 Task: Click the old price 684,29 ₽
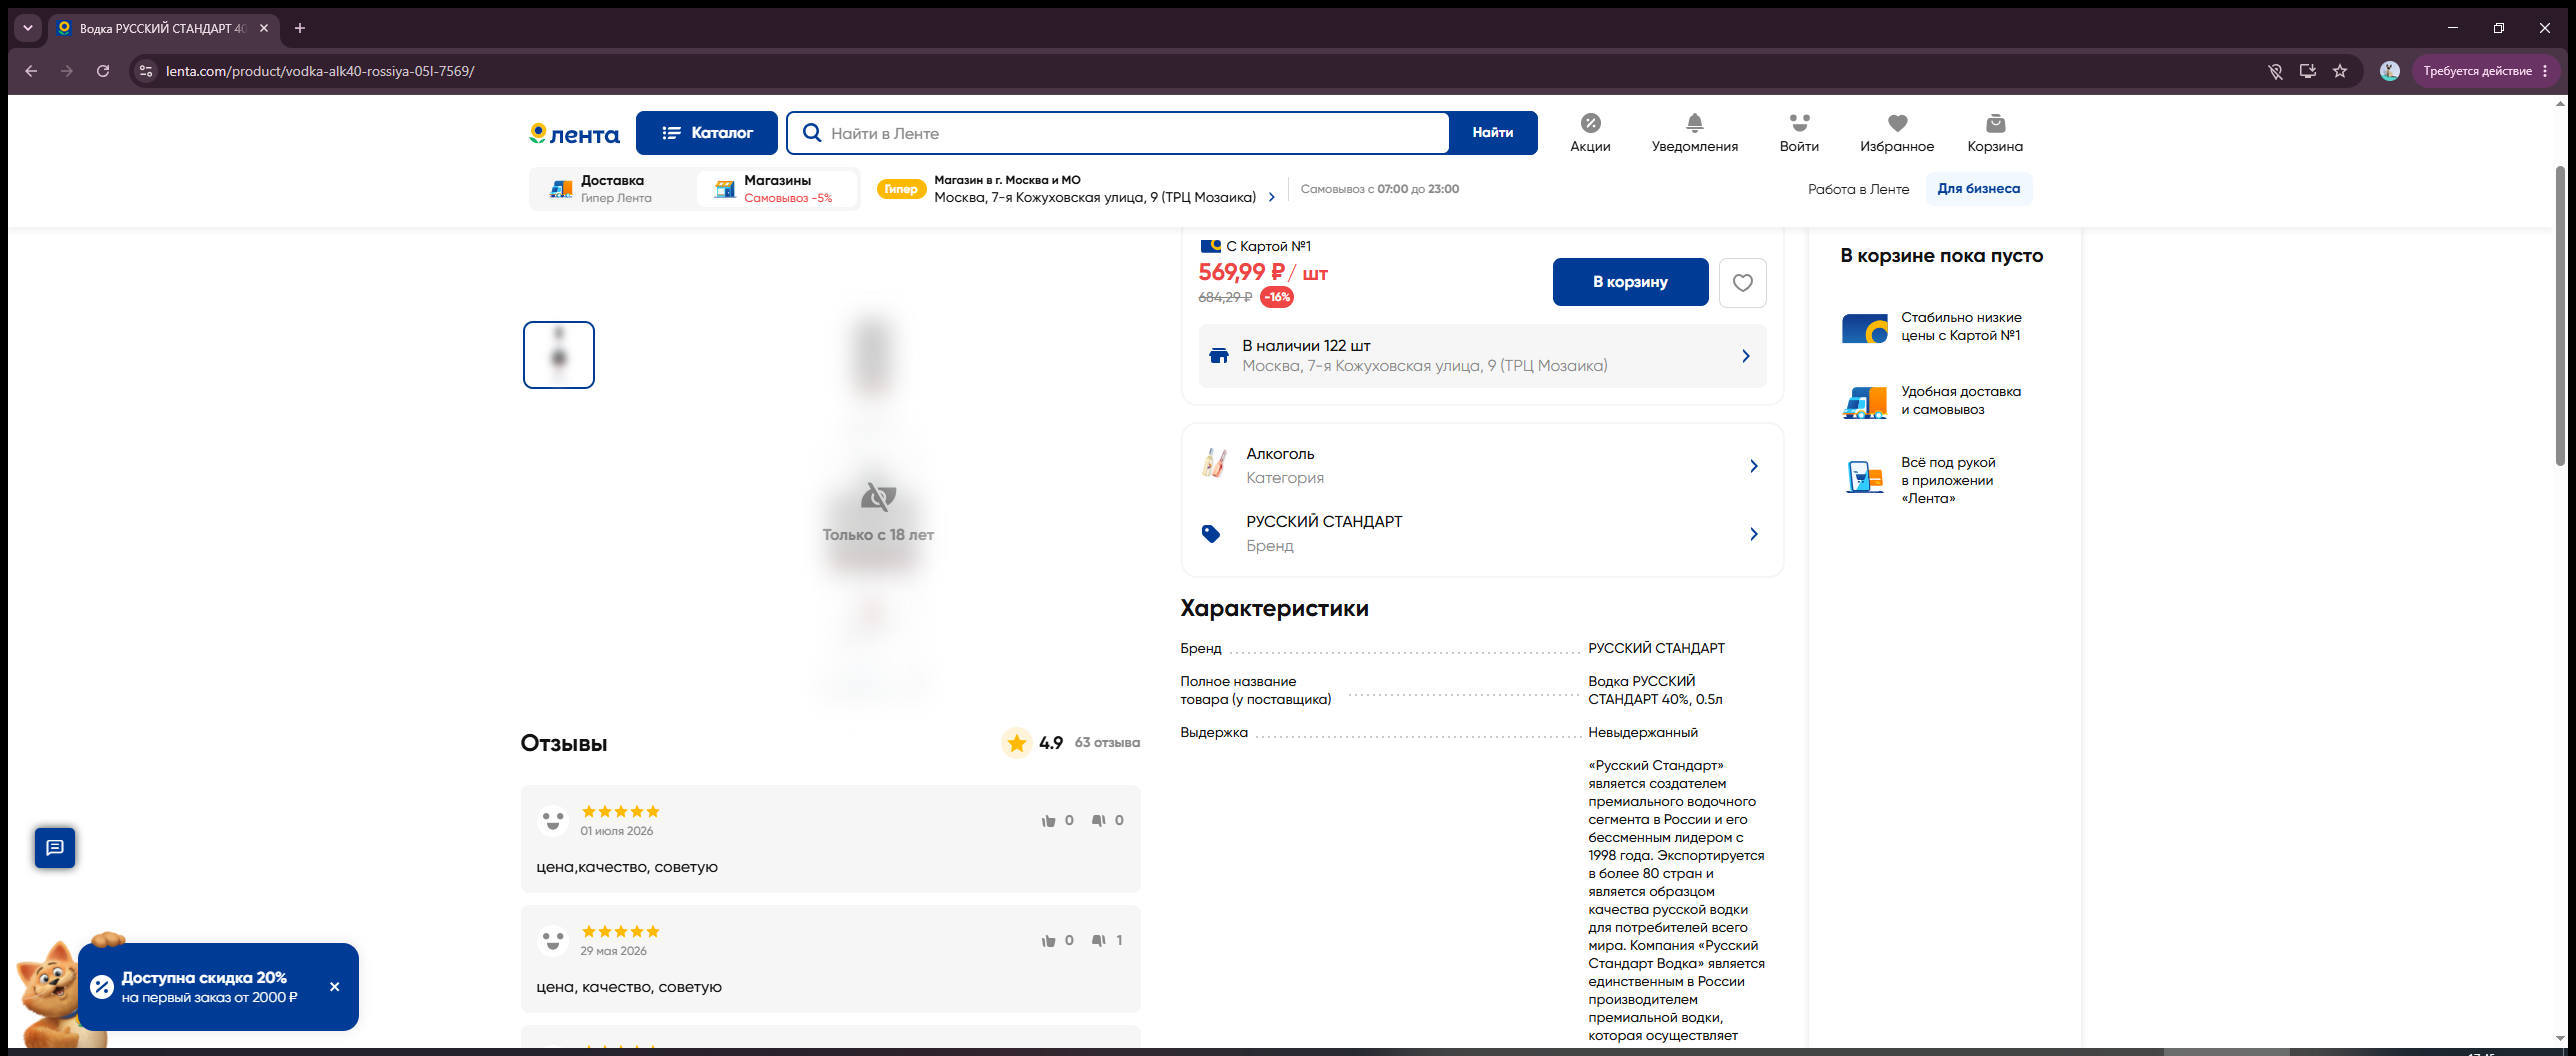pos(1225,297)
